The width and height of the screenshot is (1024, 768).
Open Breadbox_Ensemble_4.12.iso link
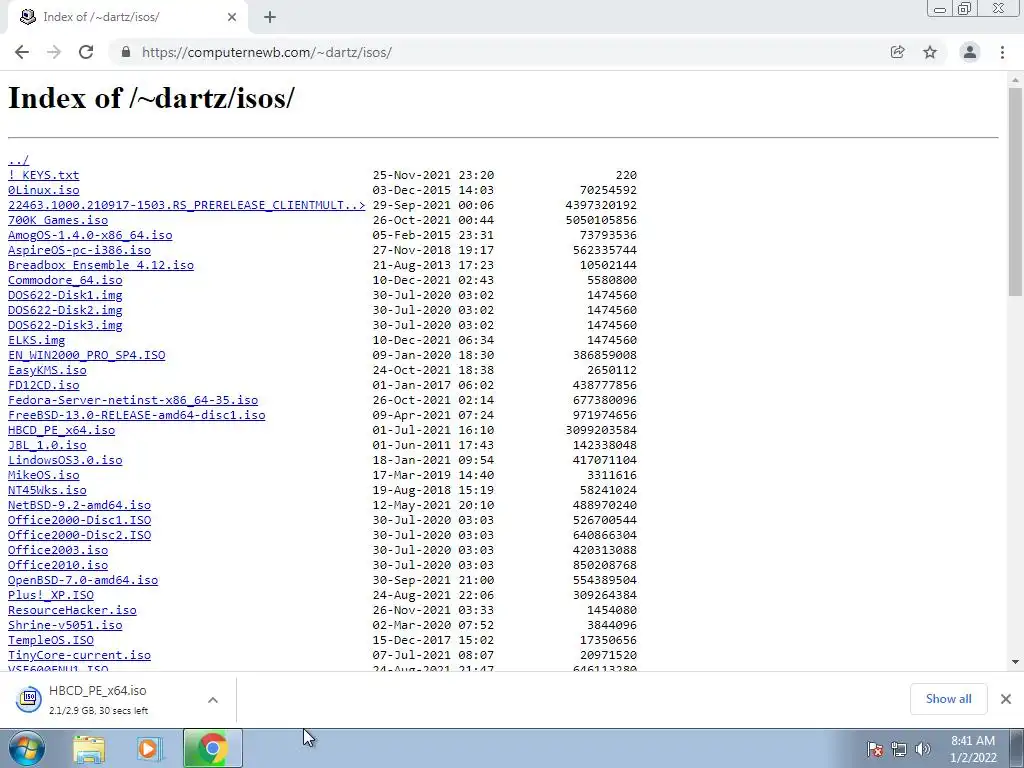(101, 265)
